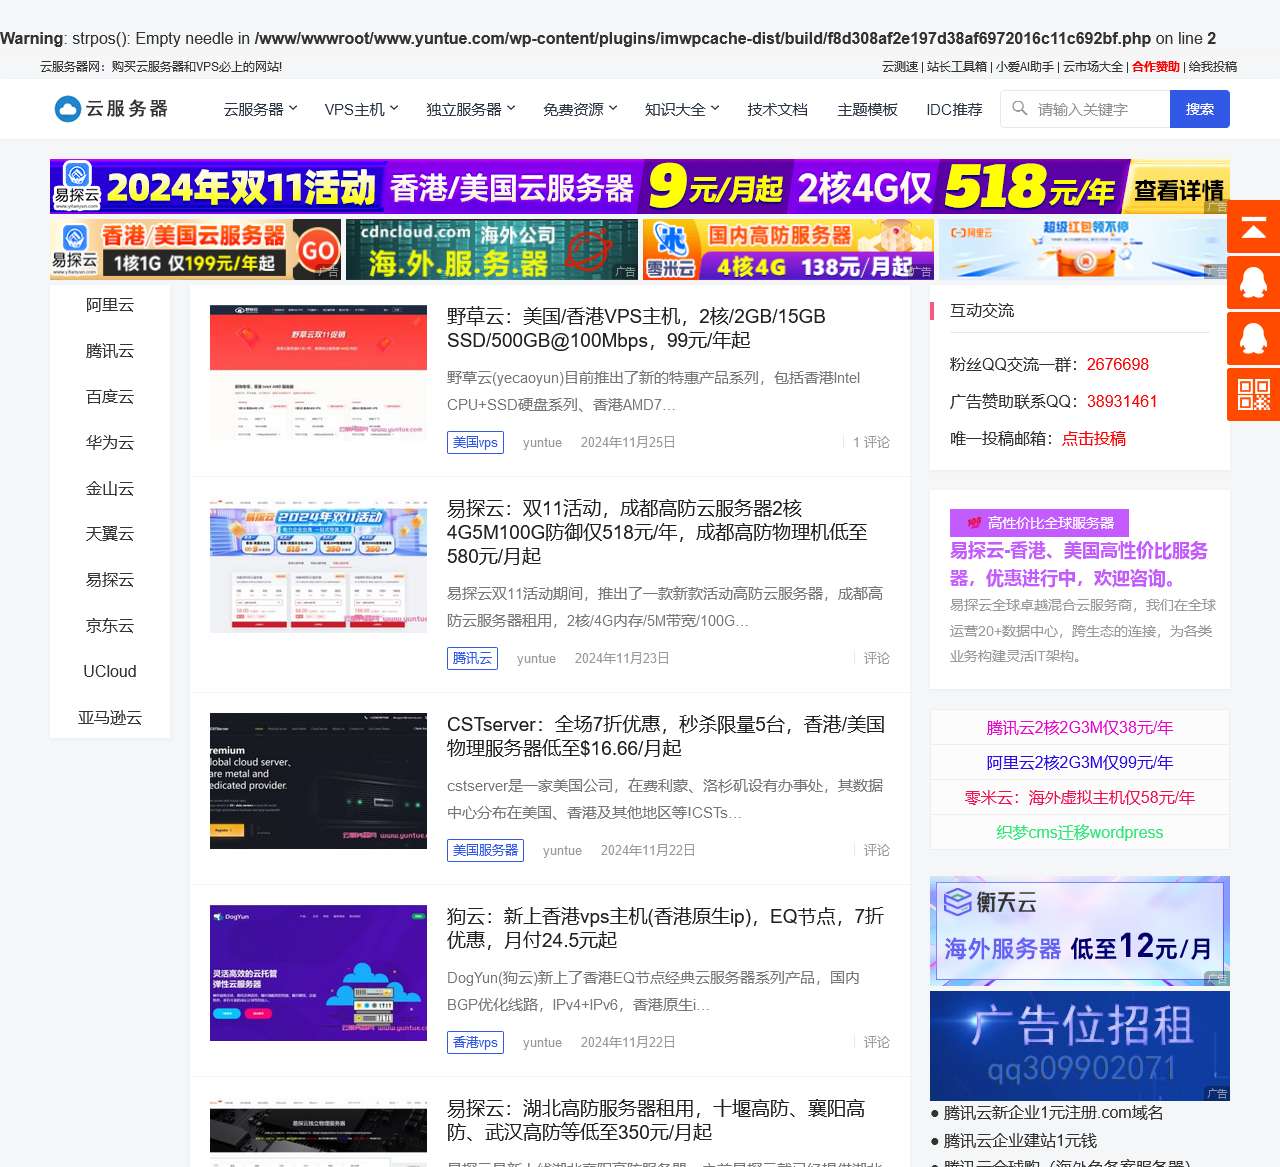Image resolution: width=1280 pixels, height=1167 pixels.
Task: Open the 云测速 top link
Action: point(900,66)
